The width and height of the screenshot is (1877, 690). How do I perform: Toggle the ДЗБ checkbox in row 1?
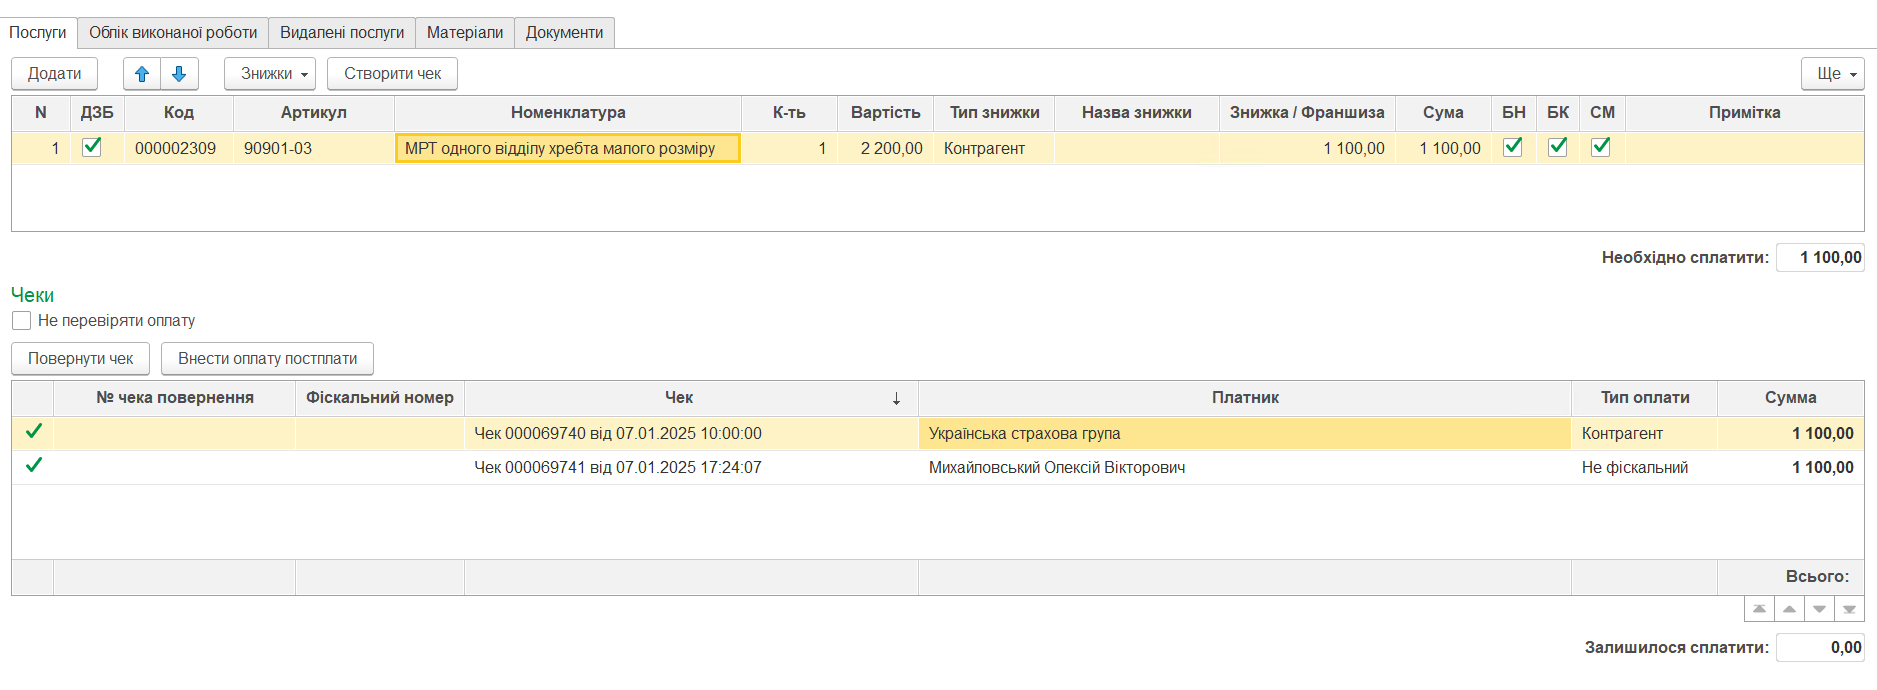tap(92, 147)
